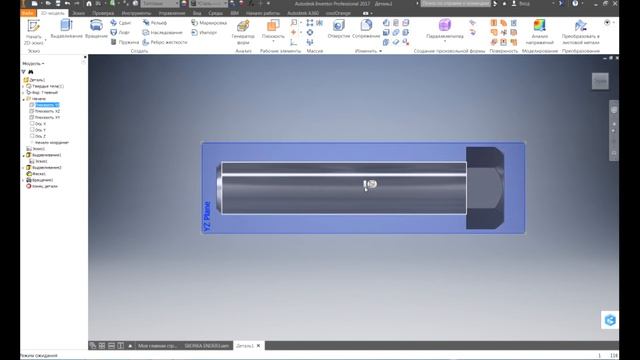The image size is (640, 360).
Task: Collapse the Выдавливание1 node
Action: pyautogui.click(x=23, y=155)
